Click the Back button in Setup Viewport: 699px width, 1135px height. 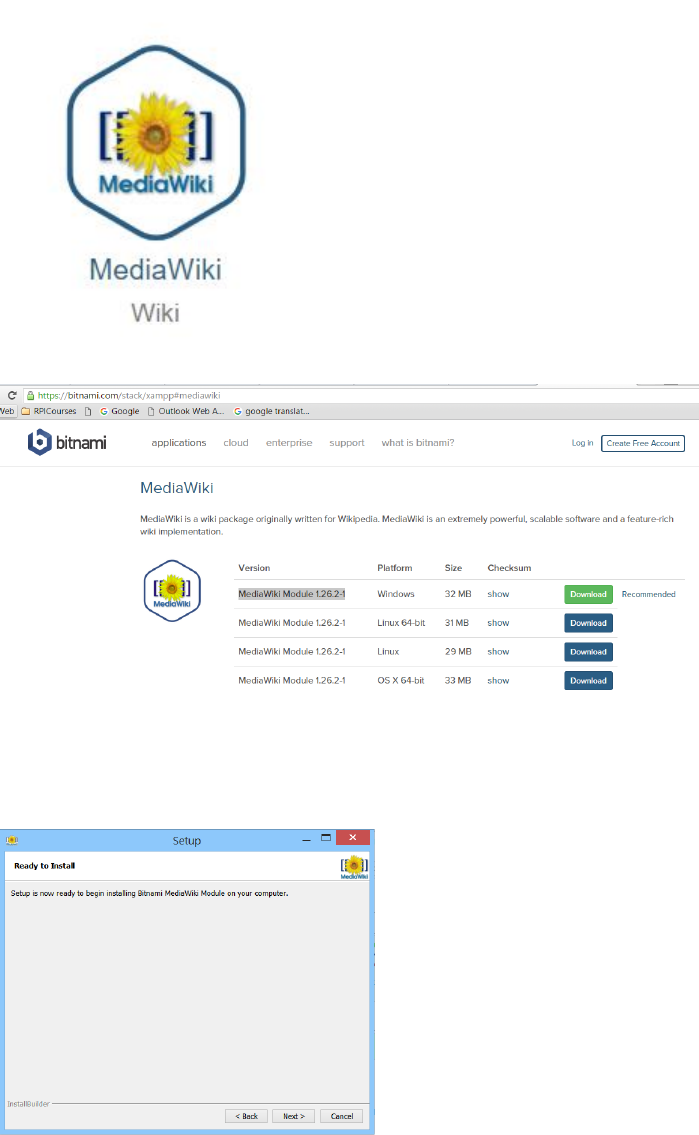[x=246, y=1116]
